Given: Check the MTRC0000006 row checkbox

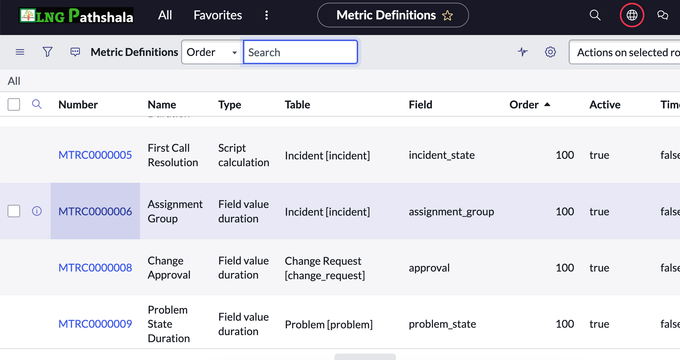Looking at the screenshot, I should point(14,211).
